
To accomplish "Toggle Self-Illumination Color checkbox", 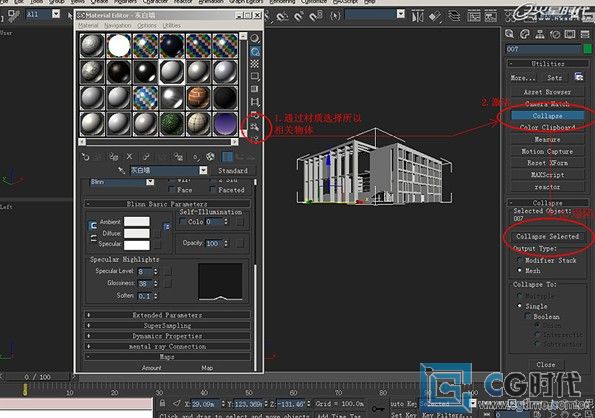I will (183, 221).
